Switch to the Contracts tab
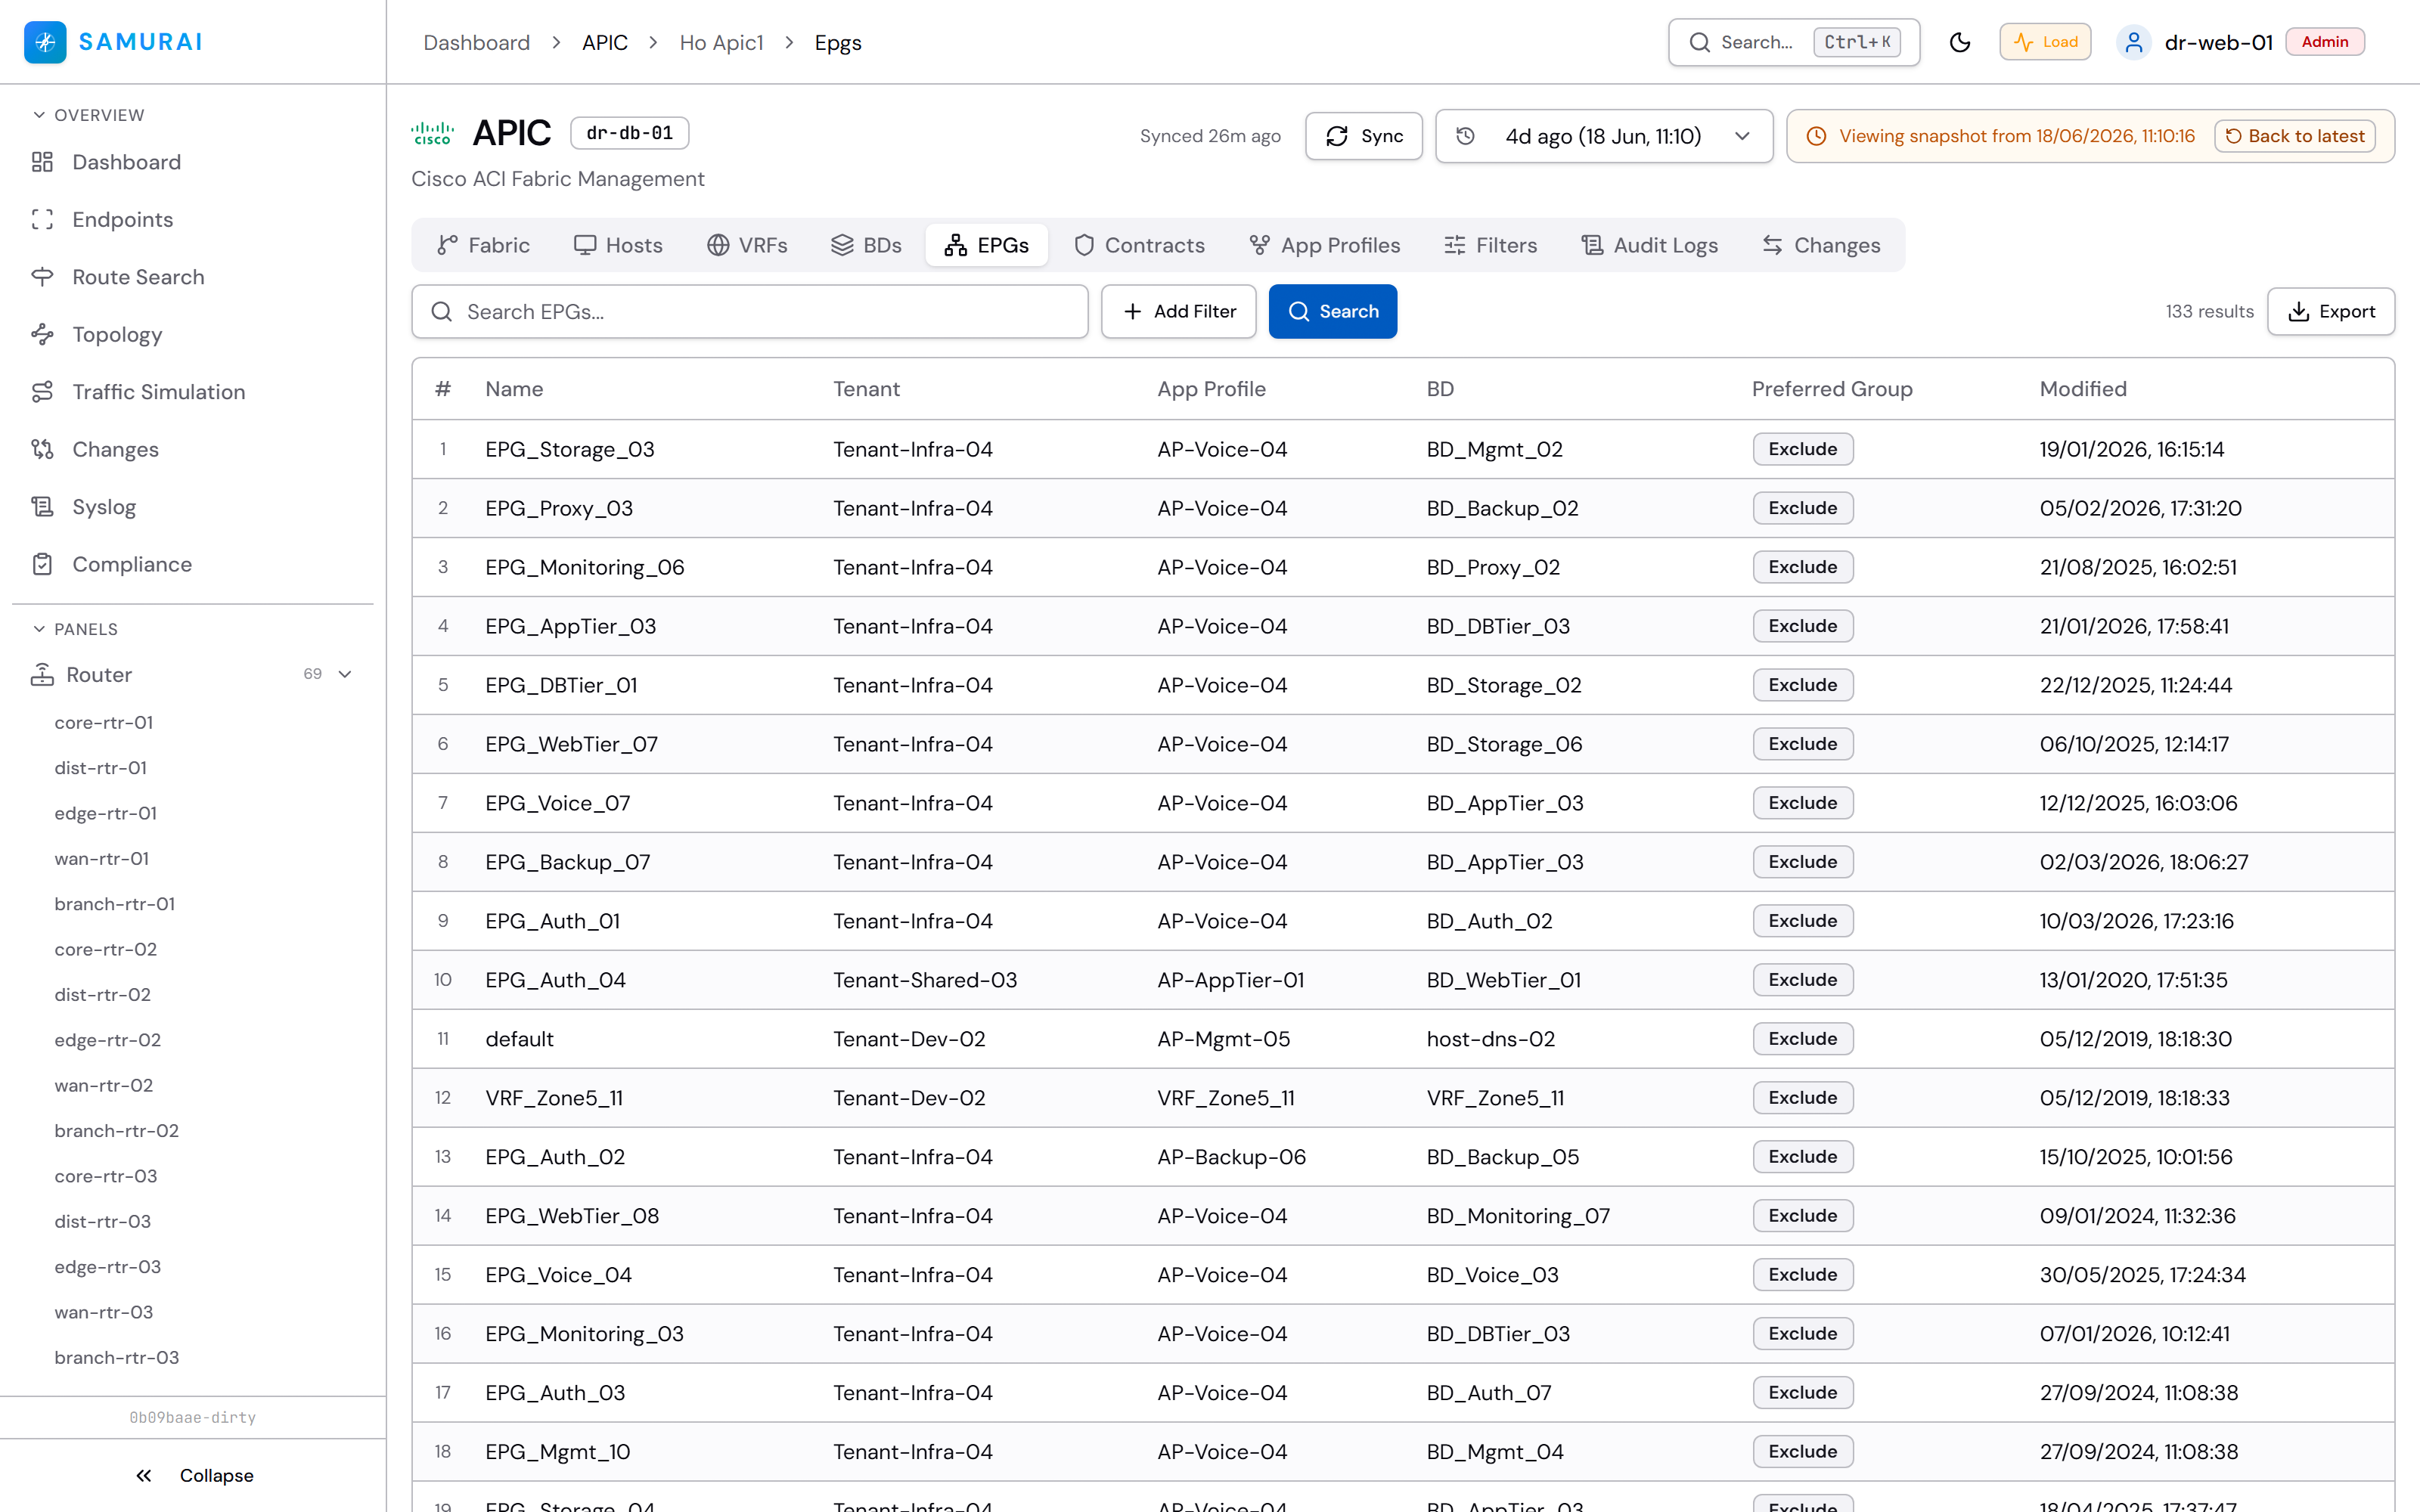Screen dimensions: 2420x1512 pyautogui.click(x=1139, y=245)
